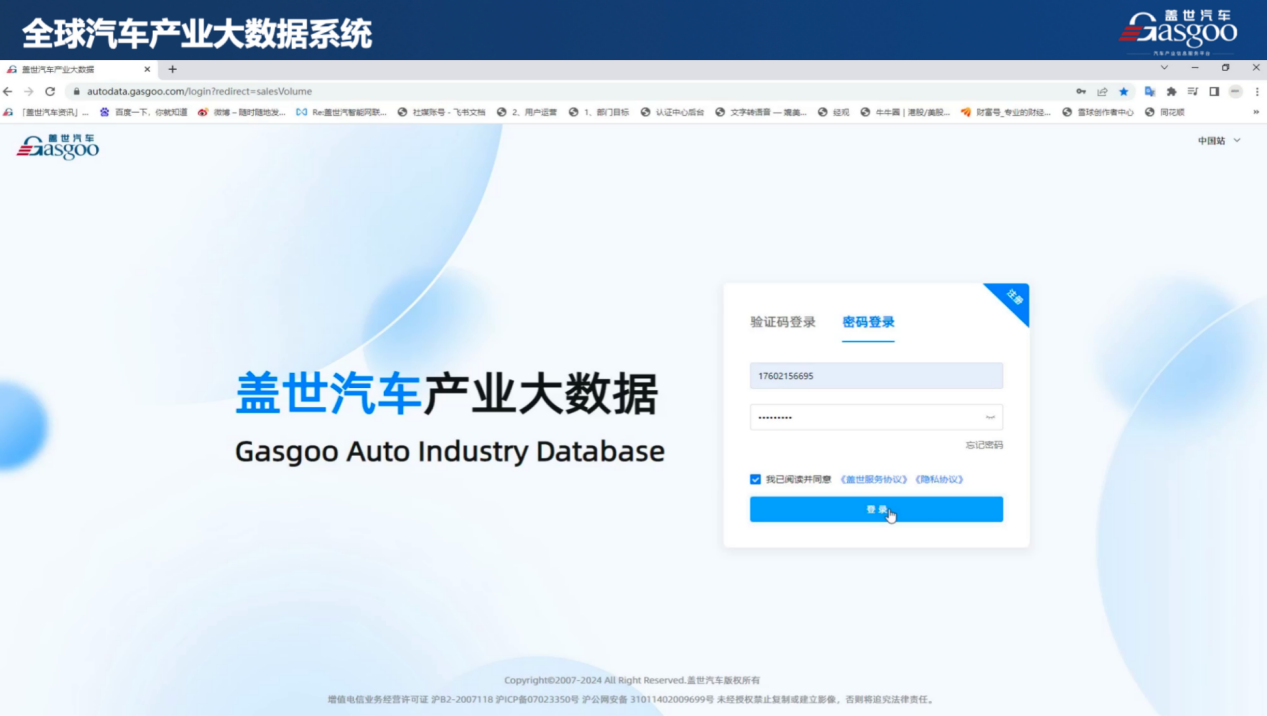1267x716 pixels.
Task: Click the address bar URL
Action: 199,91
